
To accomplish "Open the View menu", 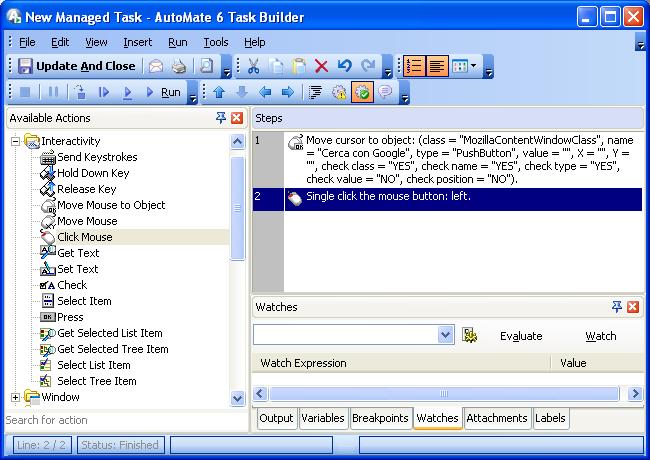I will [x=96, y=42].
